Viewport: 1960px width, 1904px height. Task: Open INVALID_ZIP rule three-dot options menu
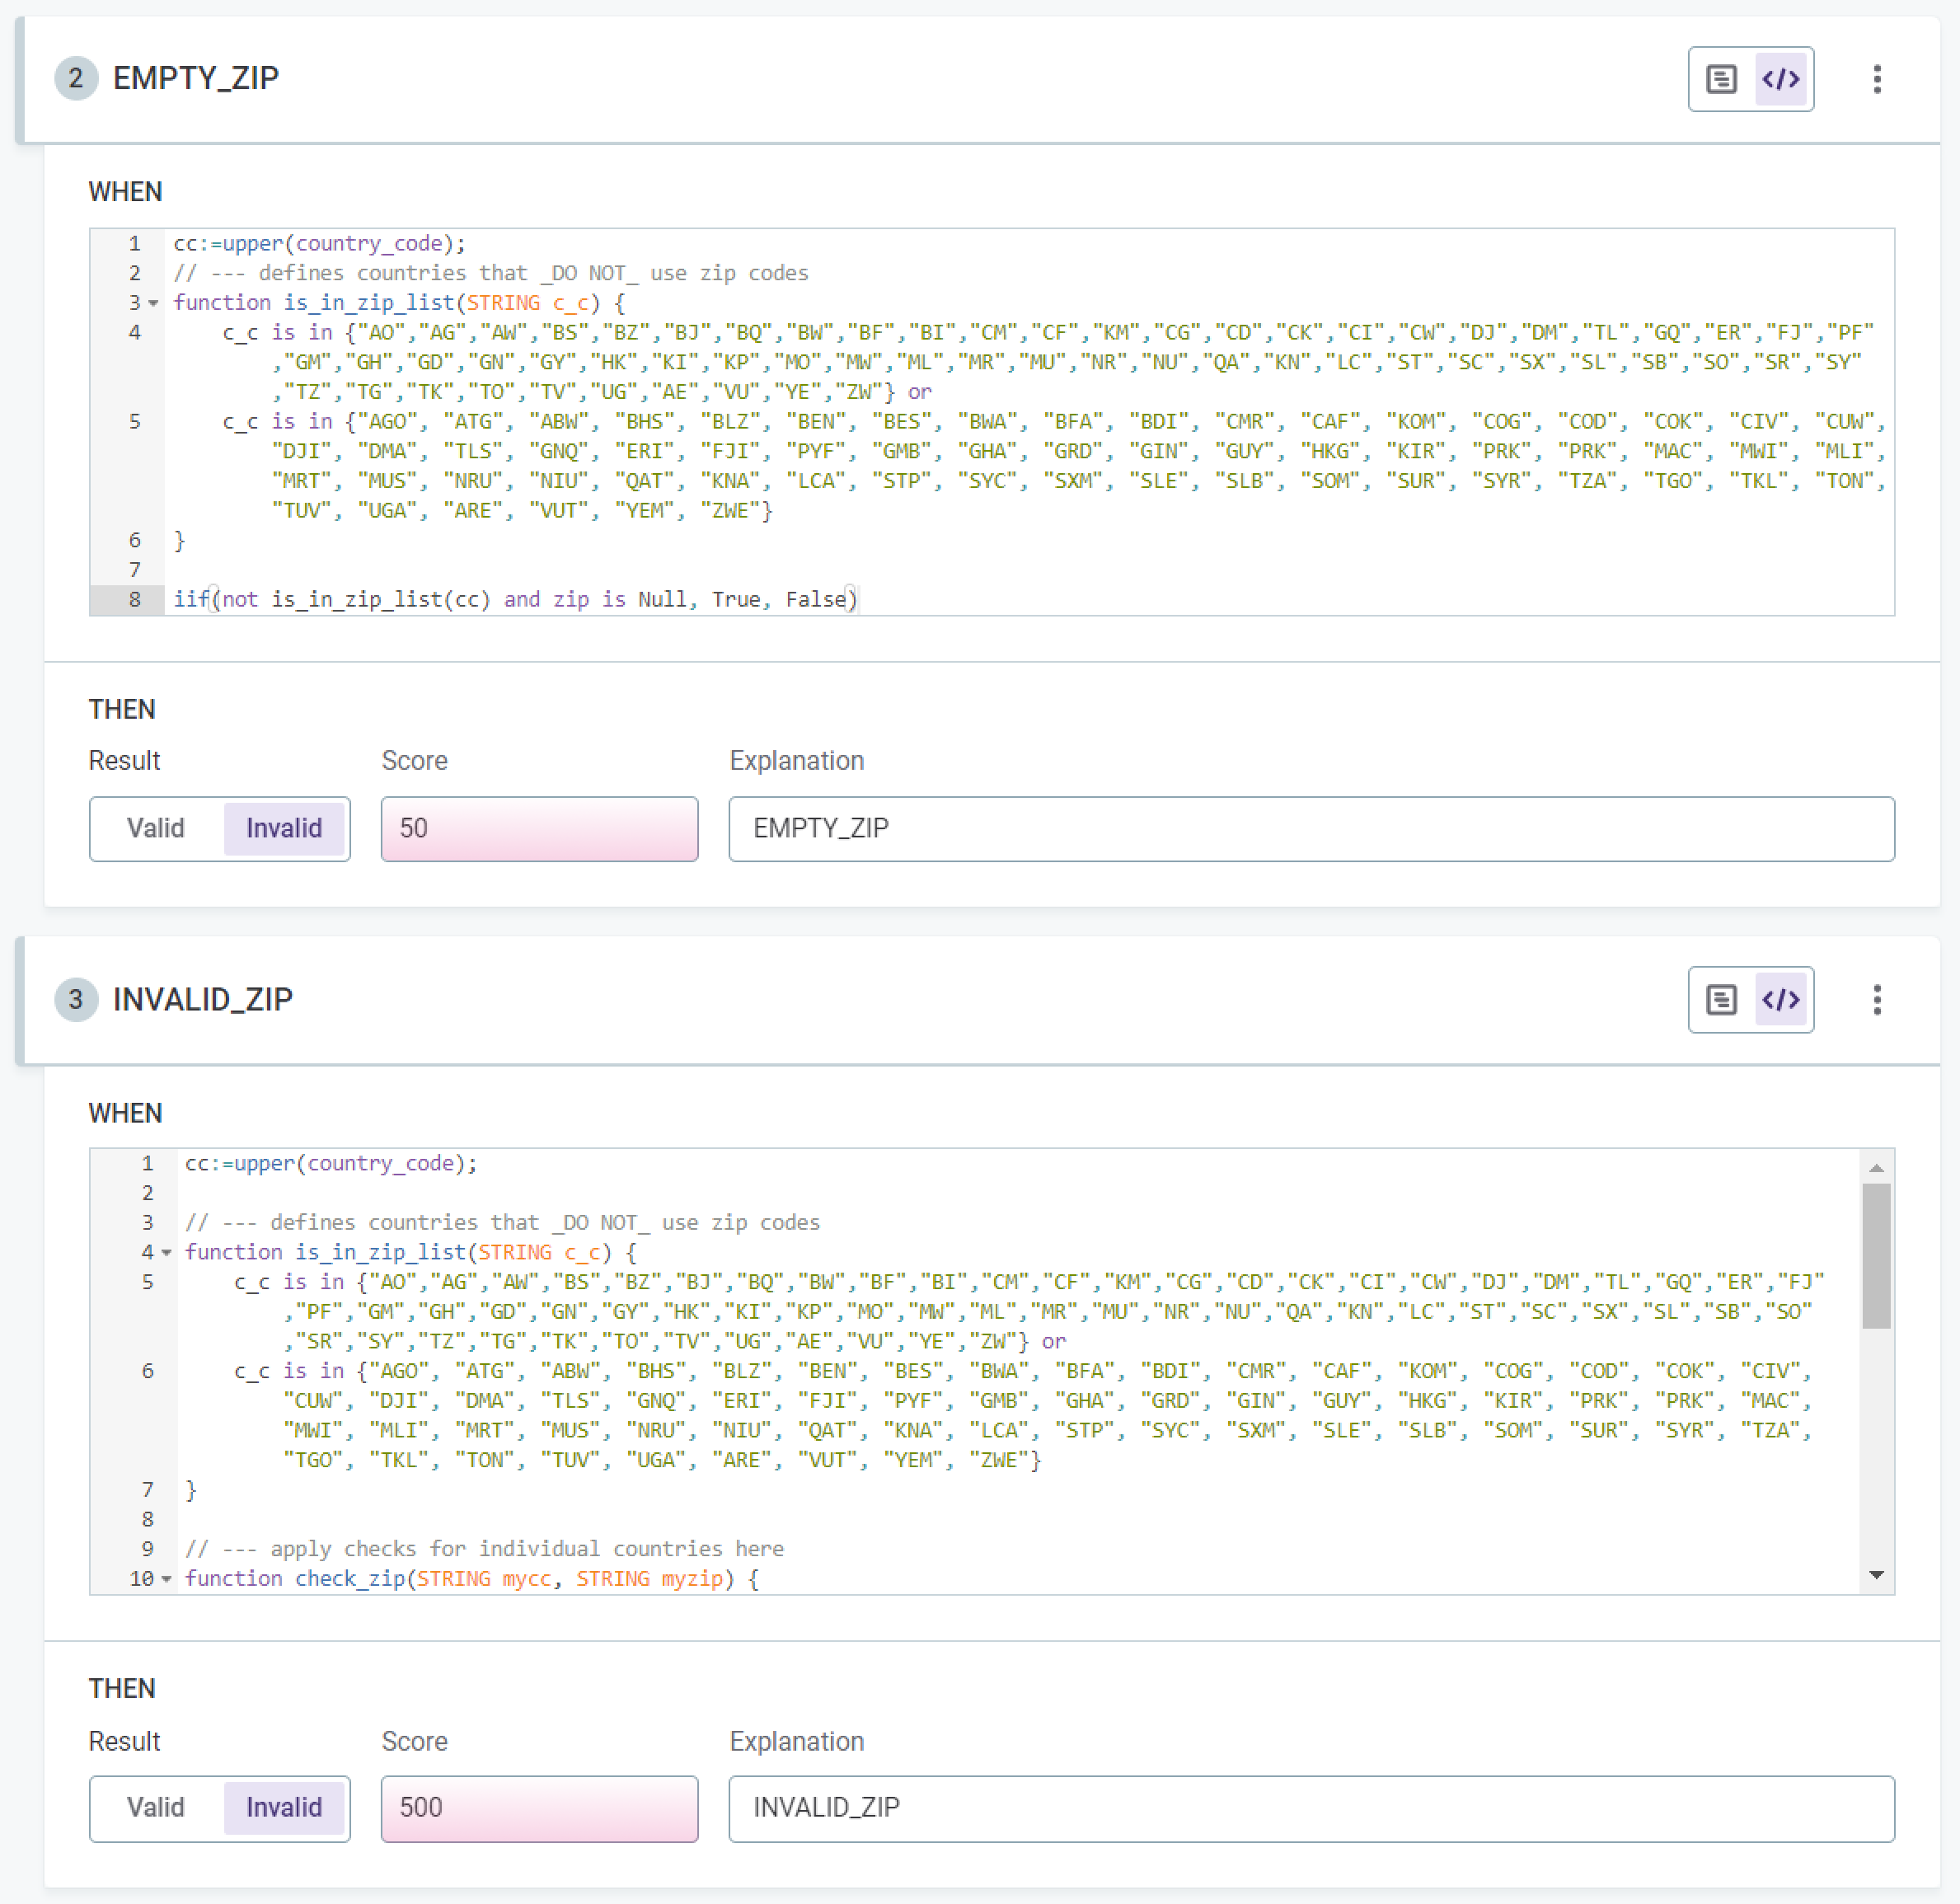pos(1876,999)
